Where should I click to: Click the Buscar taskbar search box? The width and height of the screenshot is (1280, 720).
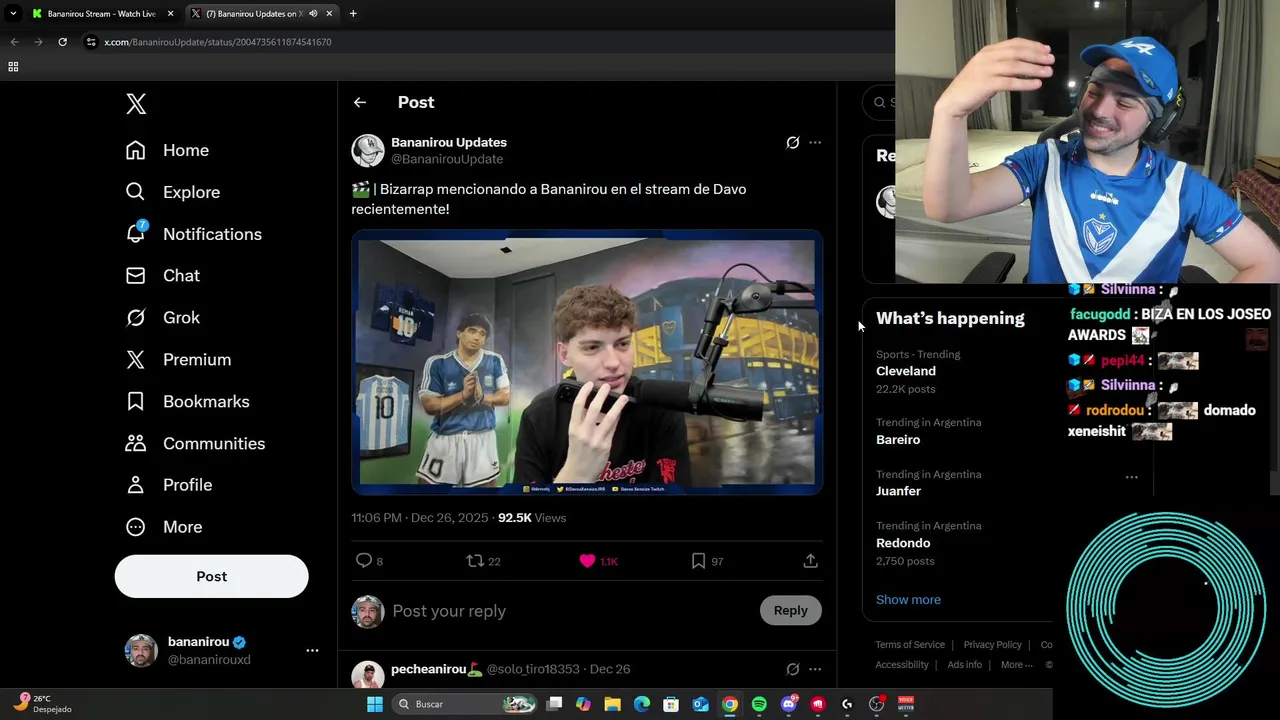[x=463, y=704]
